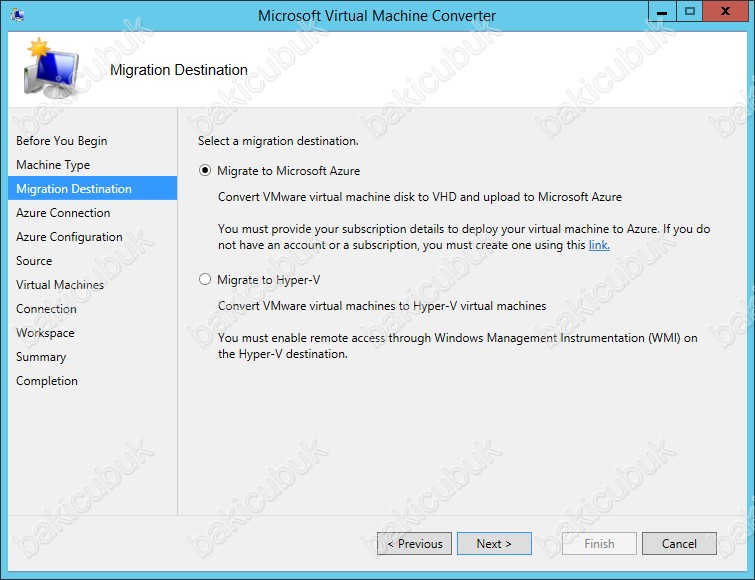Open the Azure Configuration step
Viewport: 755px width, 580px height.
[x=69, y=237]
